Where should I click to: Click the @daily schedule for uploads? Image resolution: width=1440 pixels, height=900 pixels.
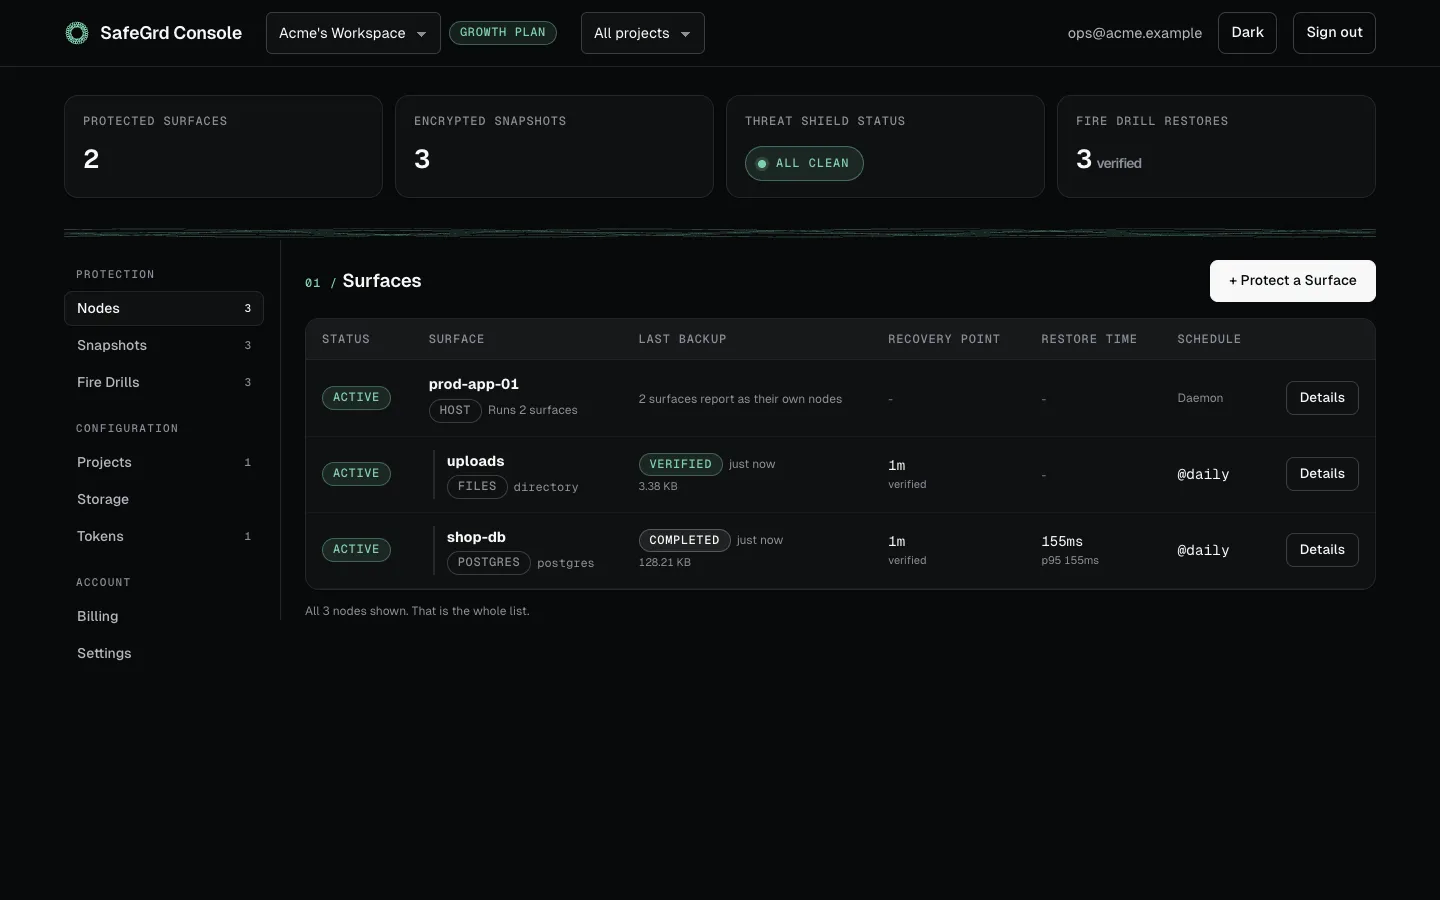(x=1203, y=474)
